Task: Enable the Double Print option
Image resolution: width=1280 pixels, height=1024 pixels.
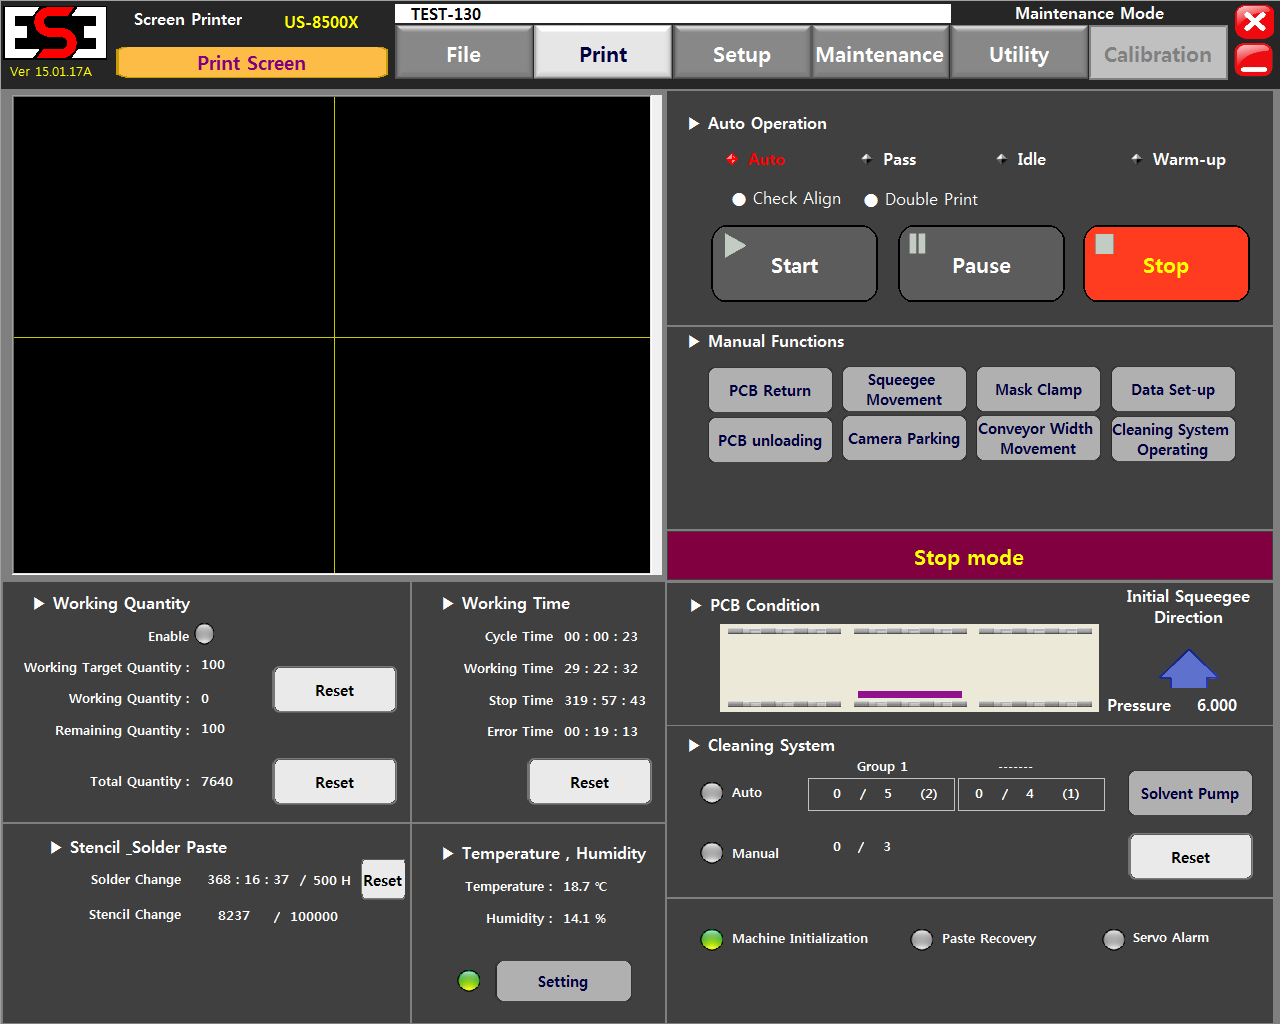Action: click(x=871, y=200)
